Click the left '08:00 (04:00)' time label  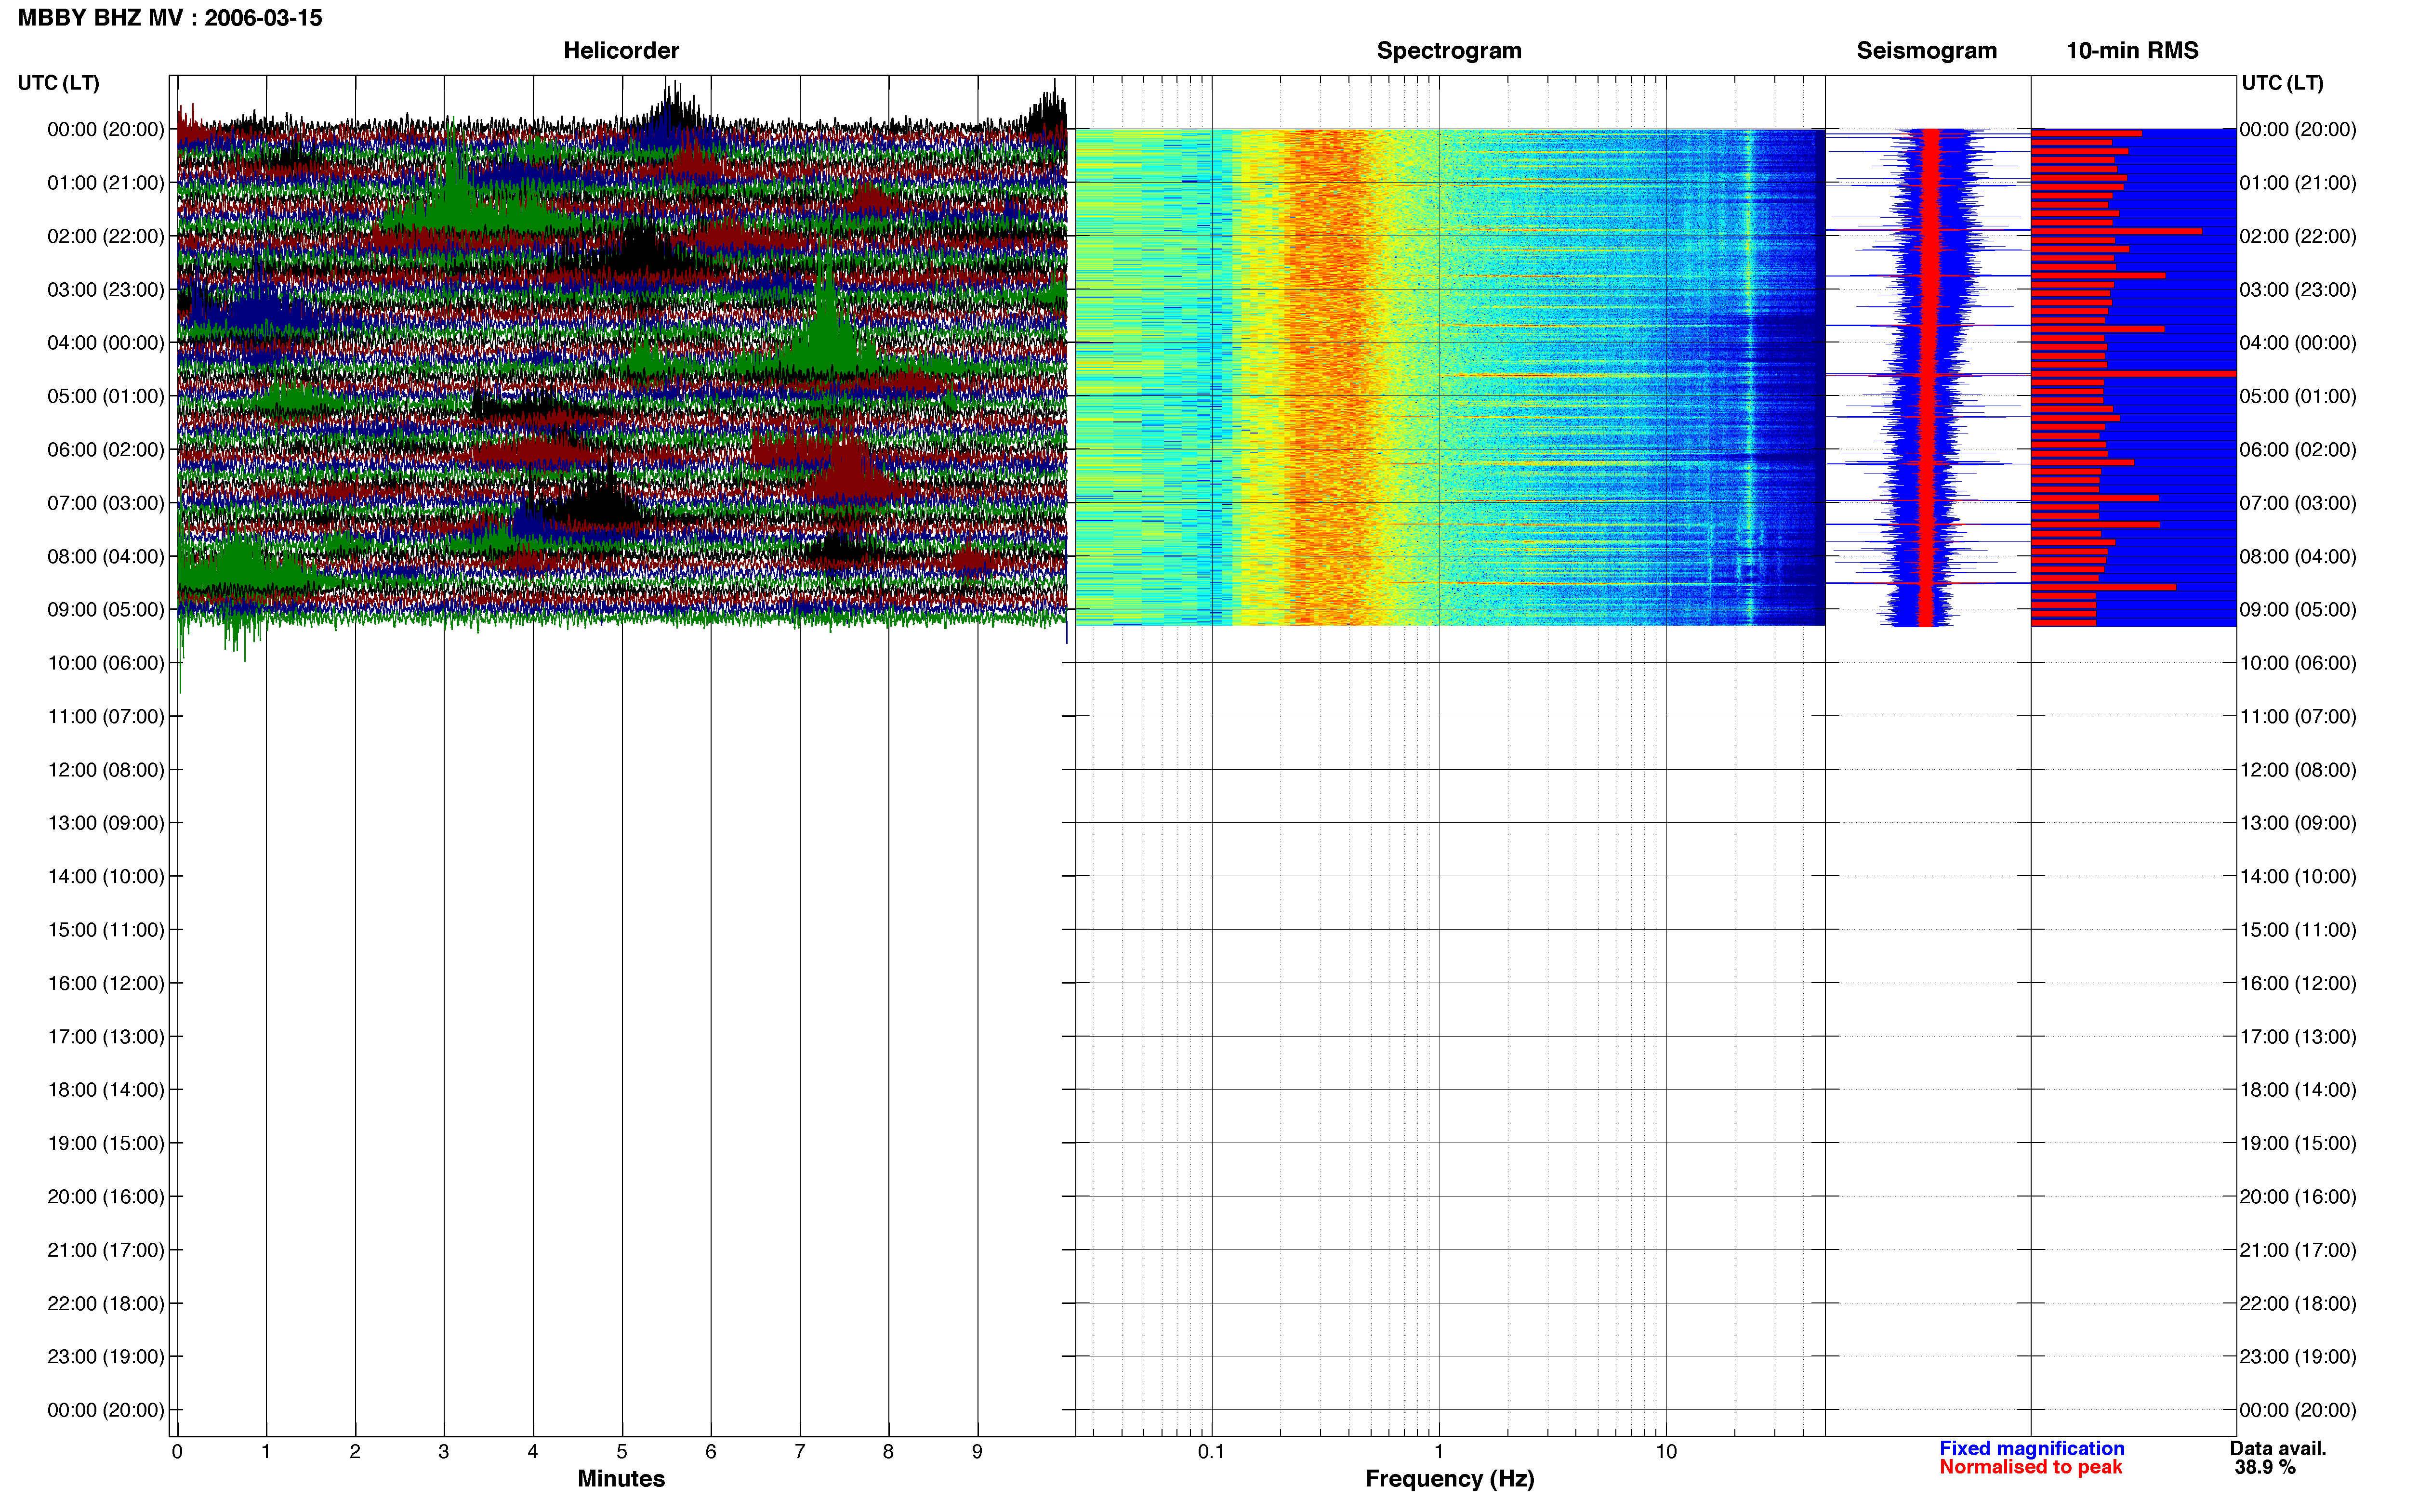pos(106,556)
